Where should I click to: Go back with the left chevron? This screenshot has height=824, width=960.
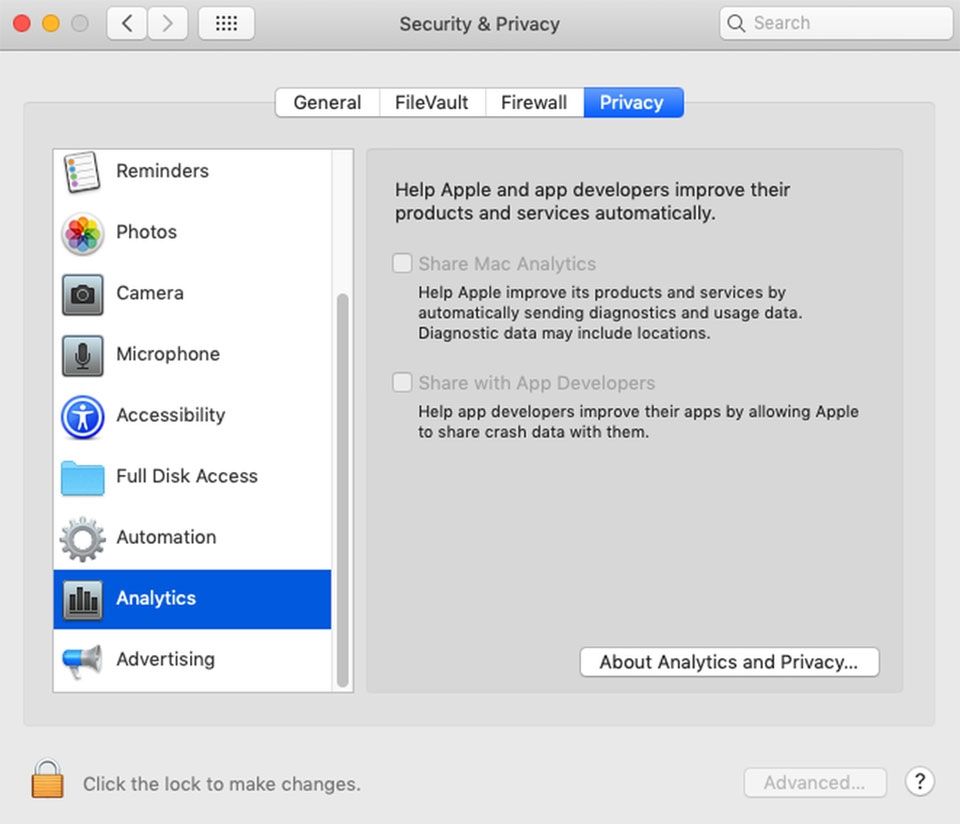click(x=127, y=23)
